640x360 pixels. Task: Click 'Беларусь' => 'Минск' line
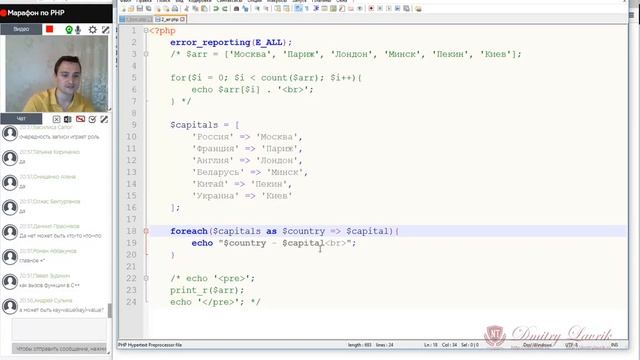pos(250,172)
